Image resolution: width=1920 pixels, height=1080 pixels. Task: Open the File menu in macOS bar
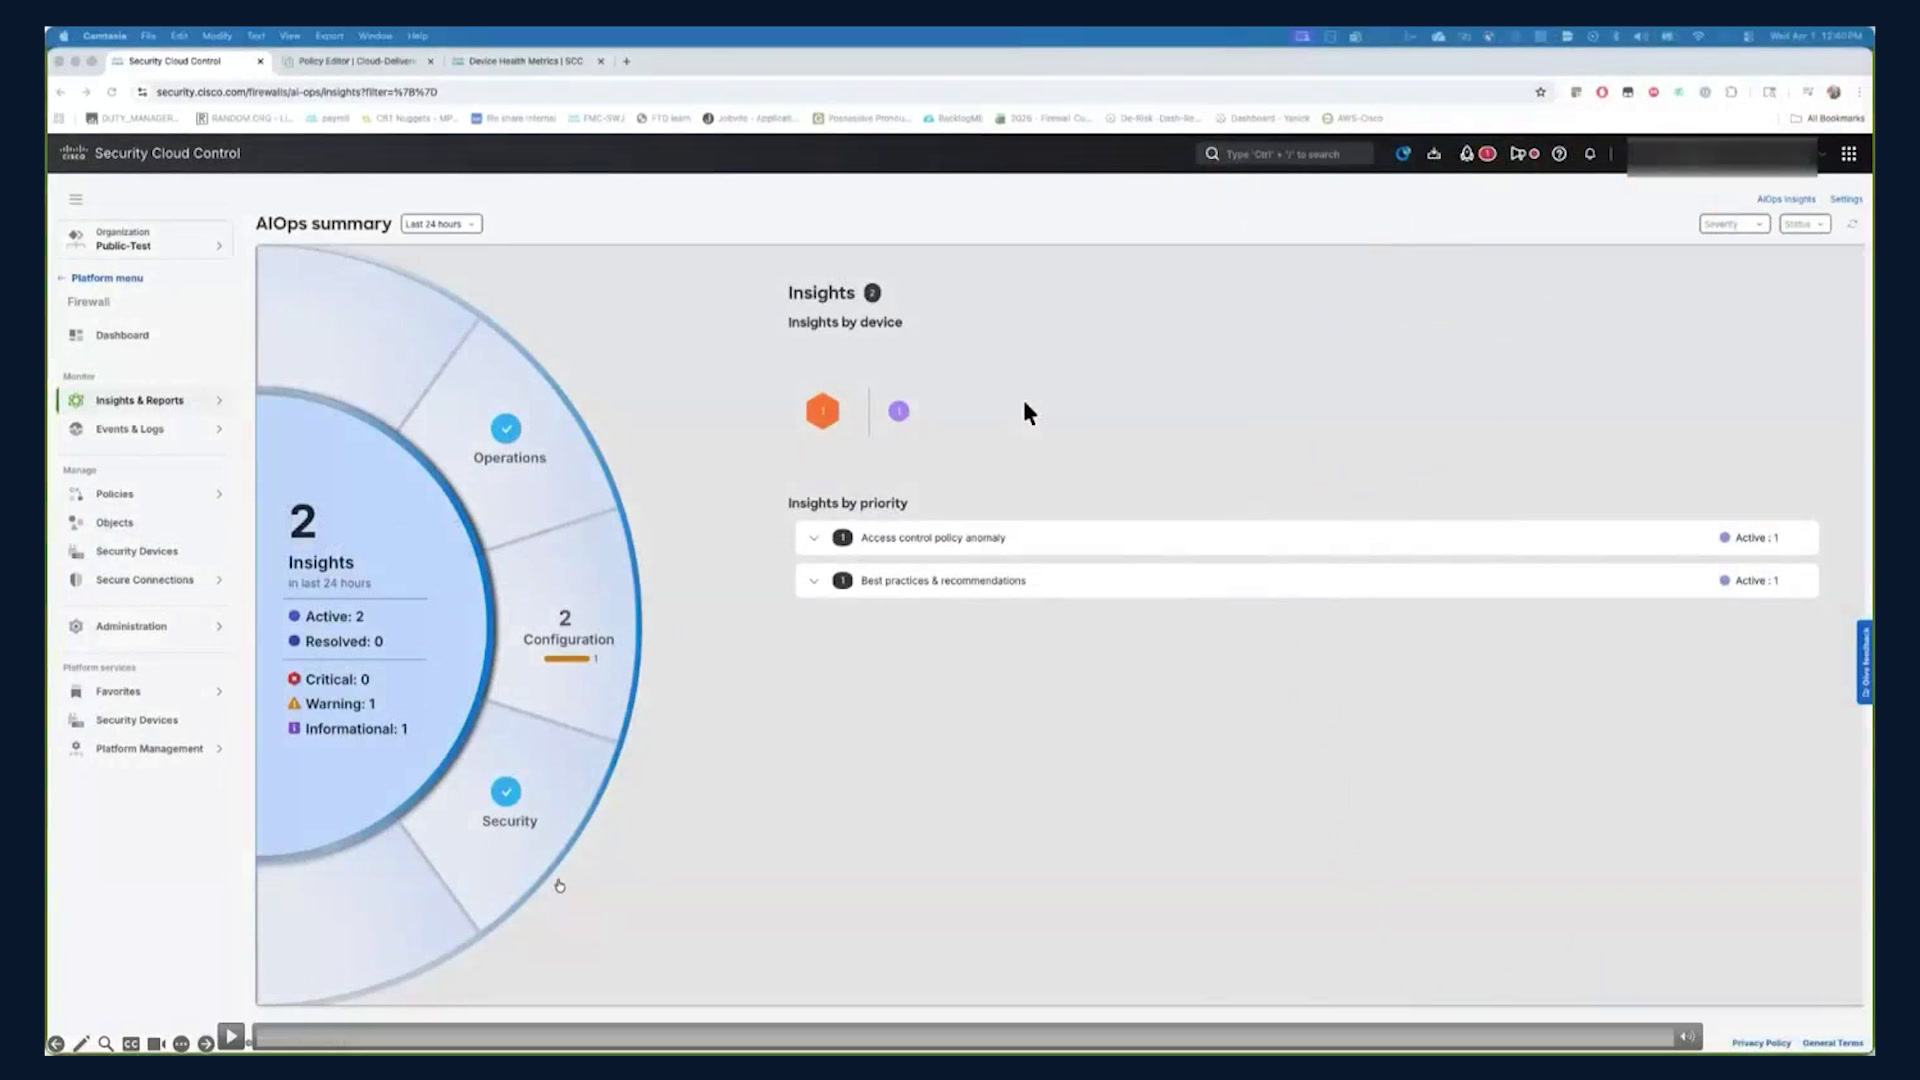coord(148,36)
